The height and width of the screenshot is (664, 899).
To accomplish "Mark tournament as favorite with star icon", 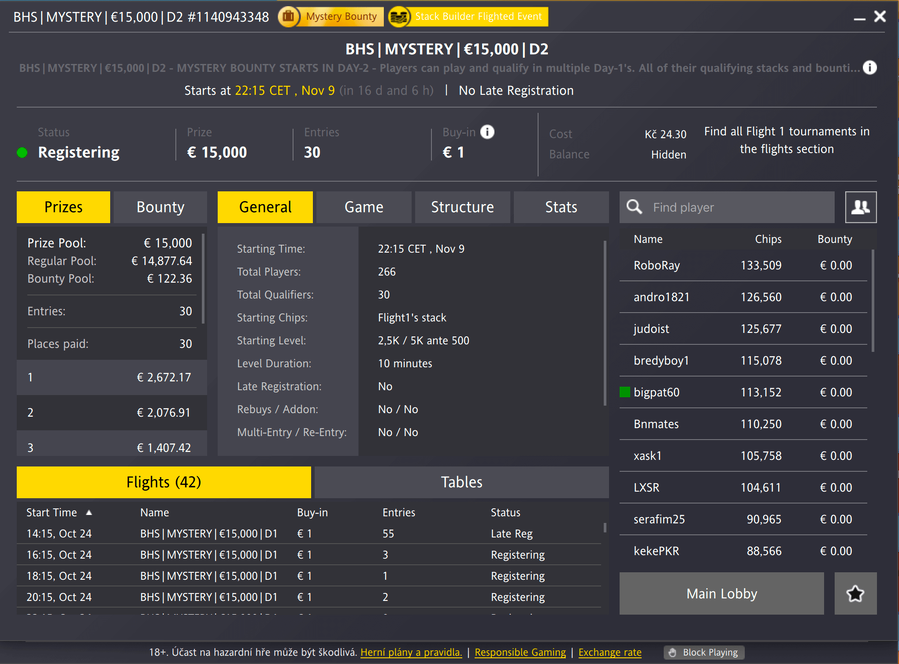I will click(x=855, y=594).
